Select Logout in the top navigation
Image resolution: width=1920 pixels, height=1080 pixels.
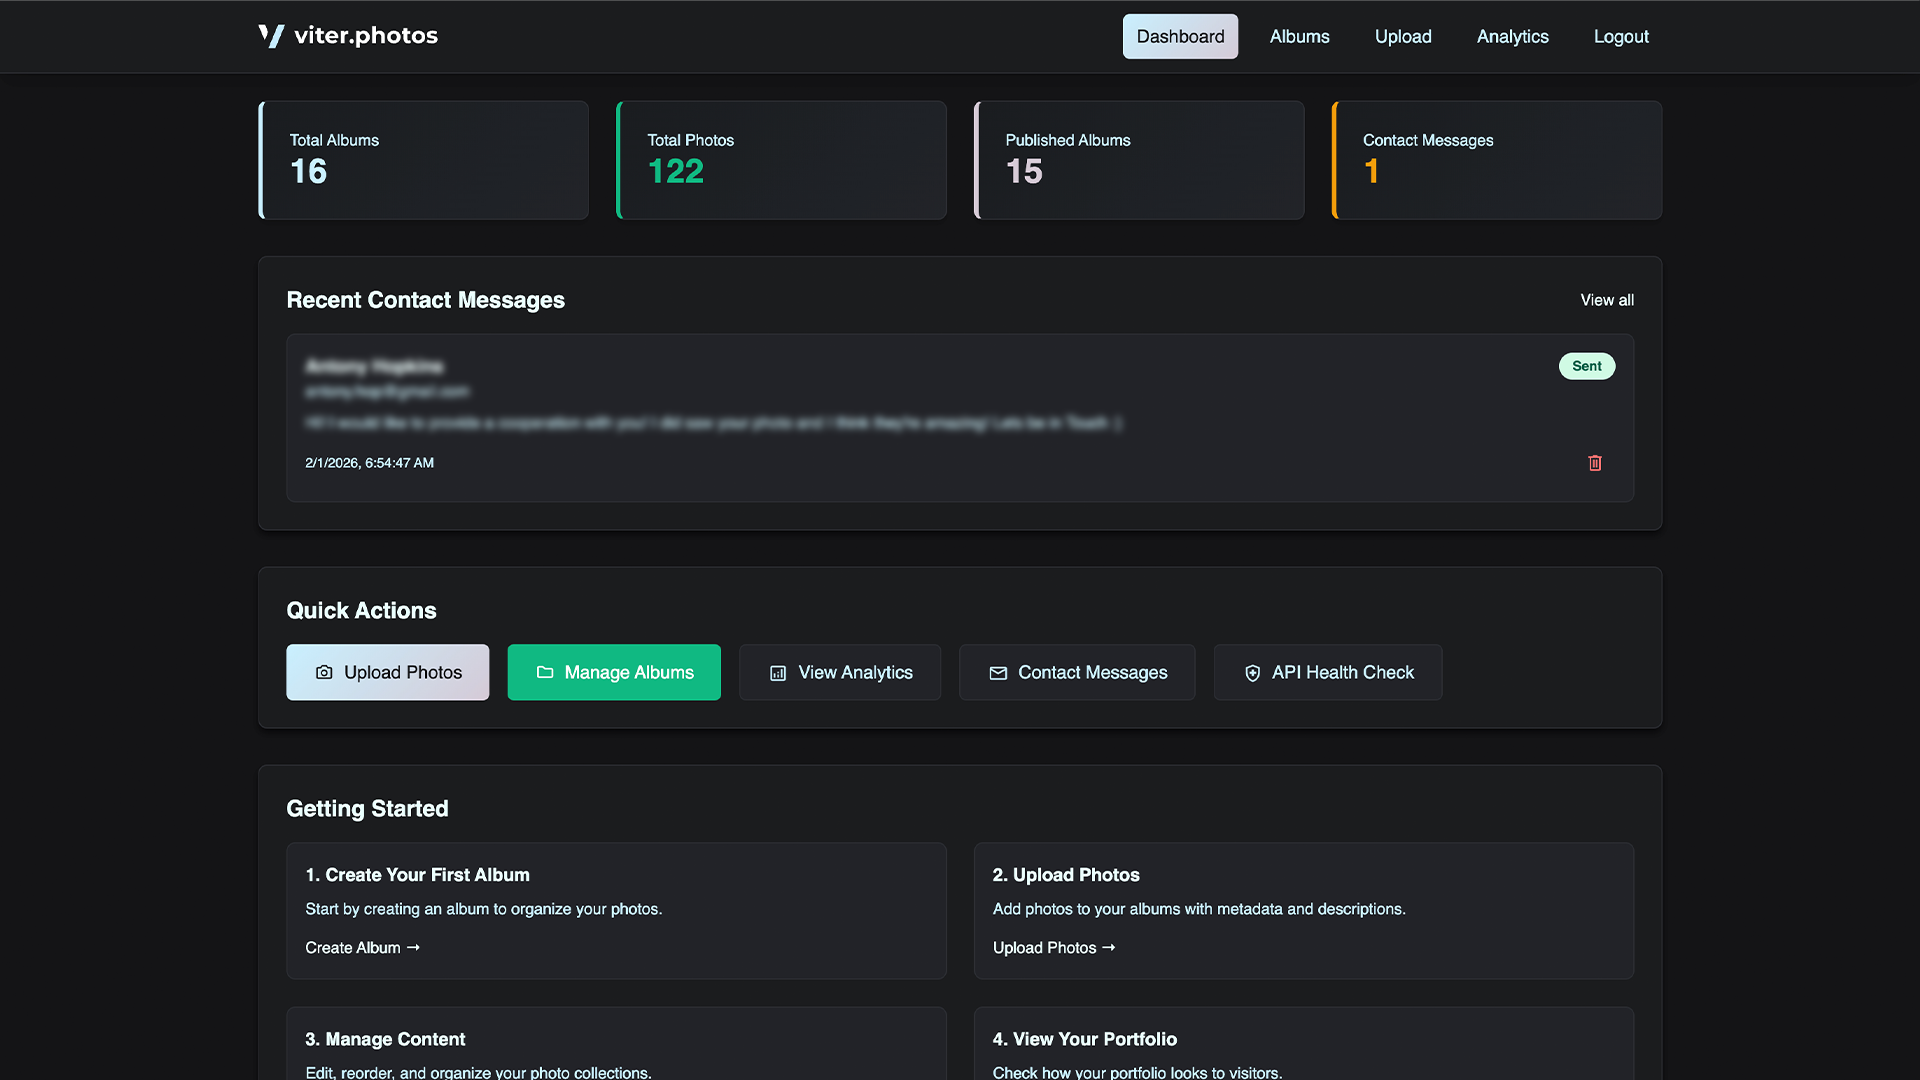[1621, 36]
